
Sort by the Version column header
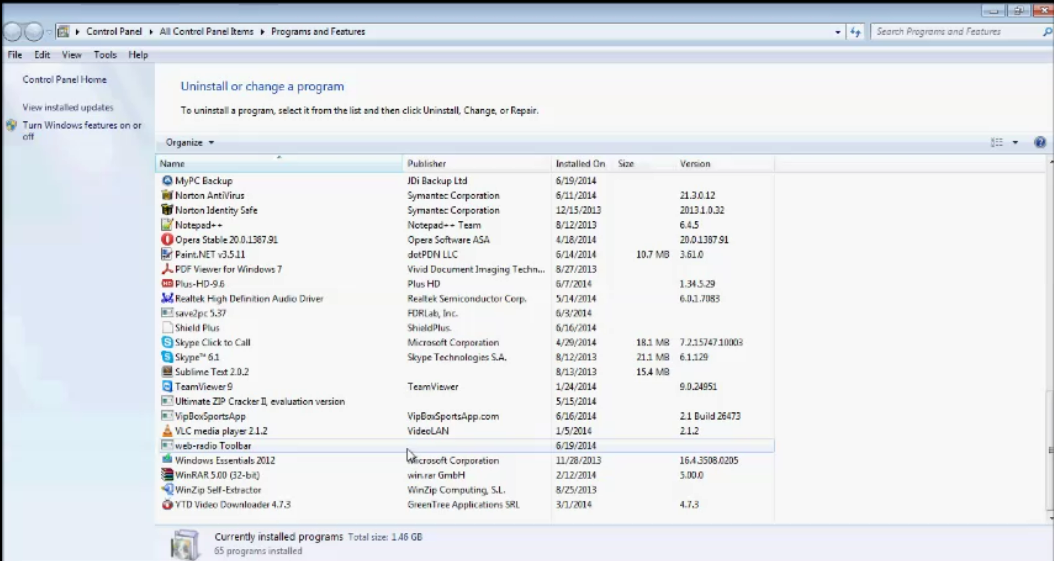click(x=725, y=163)
